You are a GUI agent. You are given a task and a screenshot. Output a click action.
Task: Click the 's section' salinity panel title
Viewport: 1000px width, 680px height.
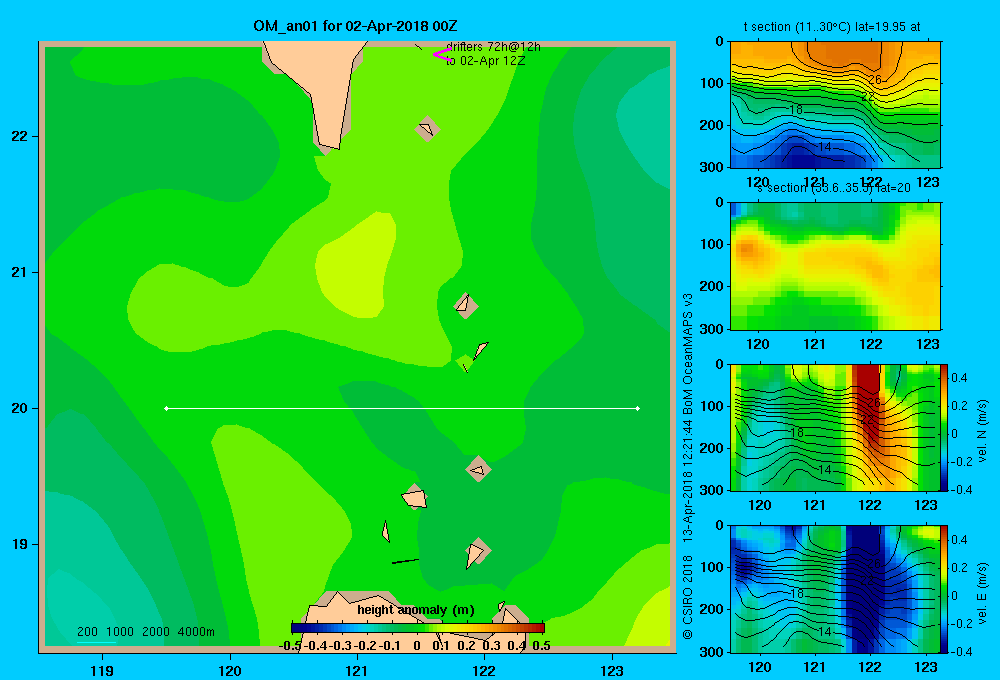tap(834, 188)
